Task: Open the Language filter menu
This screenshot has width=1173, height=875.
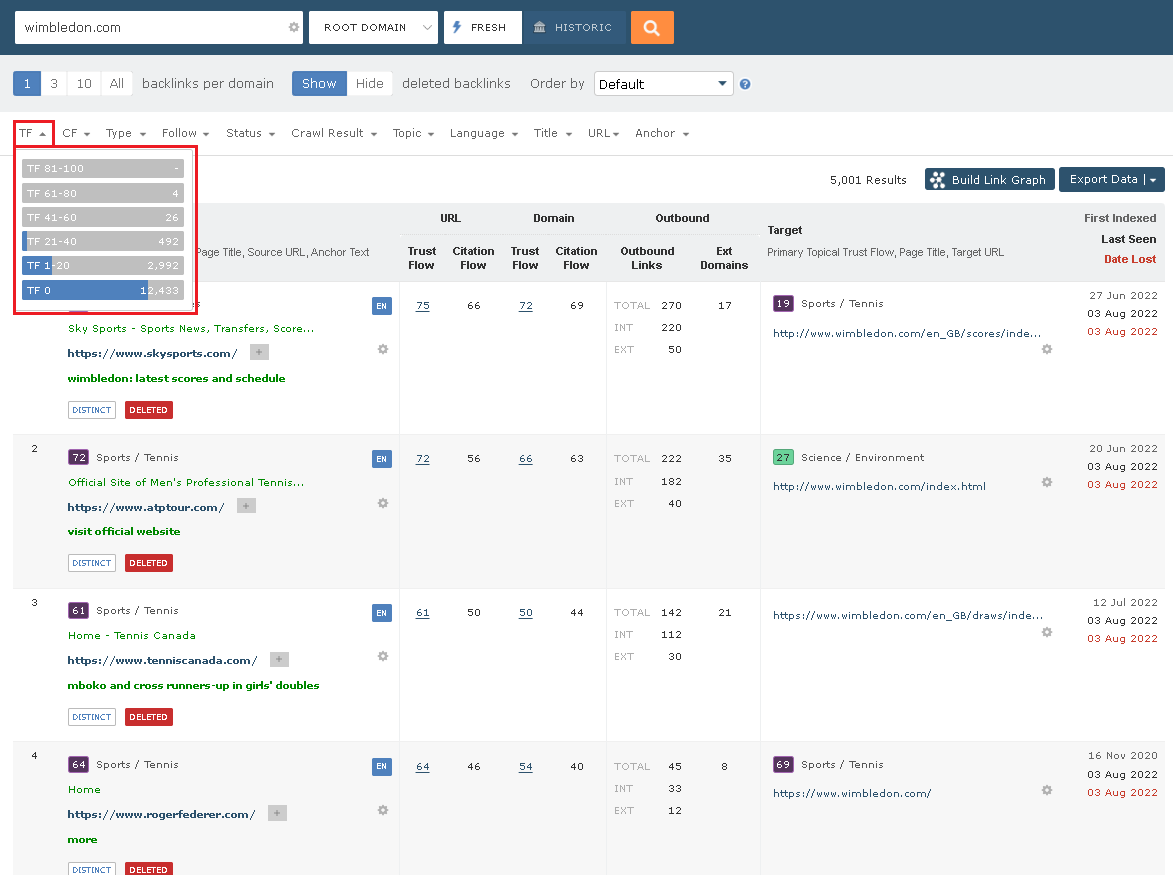Action: pos(483,133)
